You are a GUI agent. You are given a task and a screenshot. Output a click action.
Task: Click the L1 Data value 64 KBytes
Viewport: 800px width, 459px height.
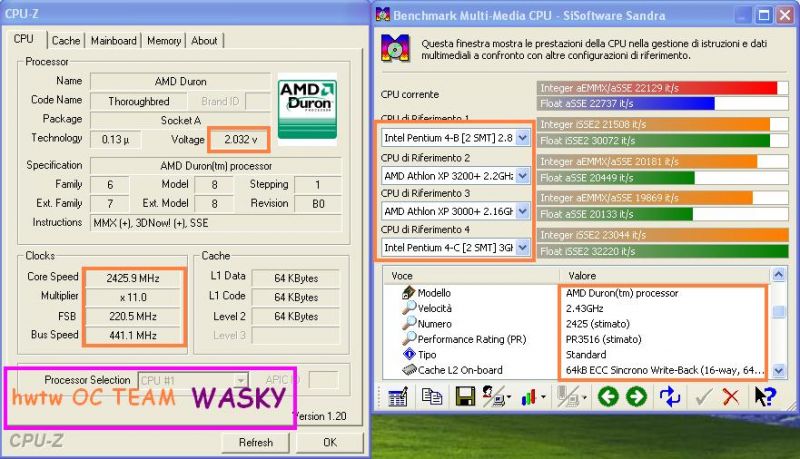pyautogui.click(x=296, y=278)
